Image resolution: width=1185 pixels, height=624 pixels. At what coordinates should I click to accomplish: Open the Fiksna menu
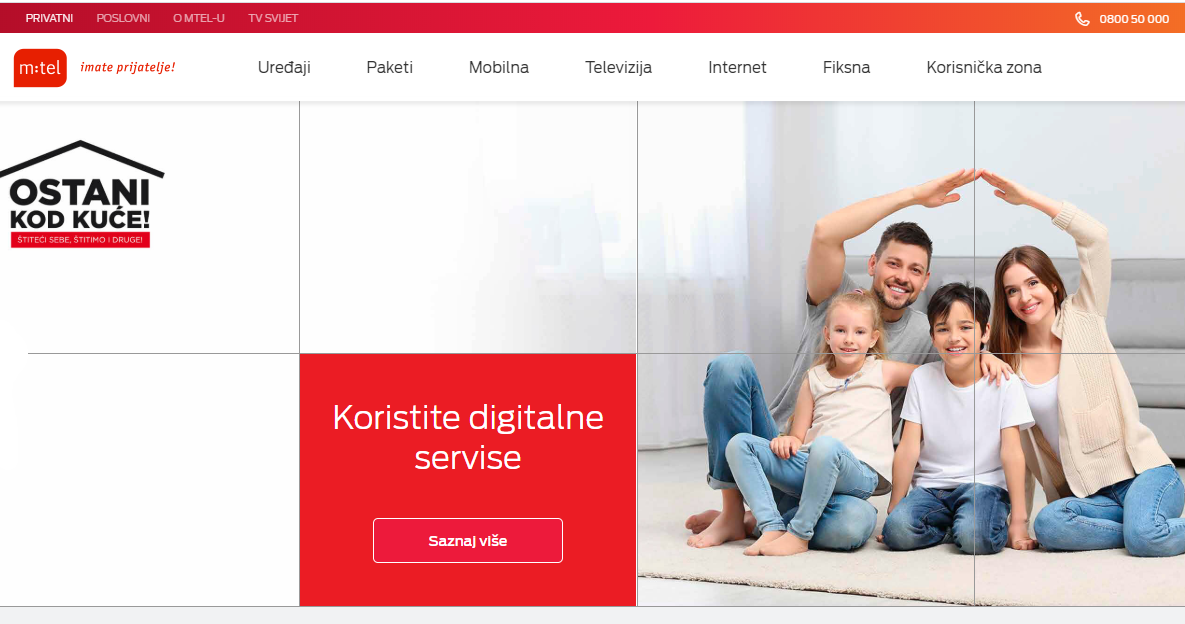(x=846, y=67)
